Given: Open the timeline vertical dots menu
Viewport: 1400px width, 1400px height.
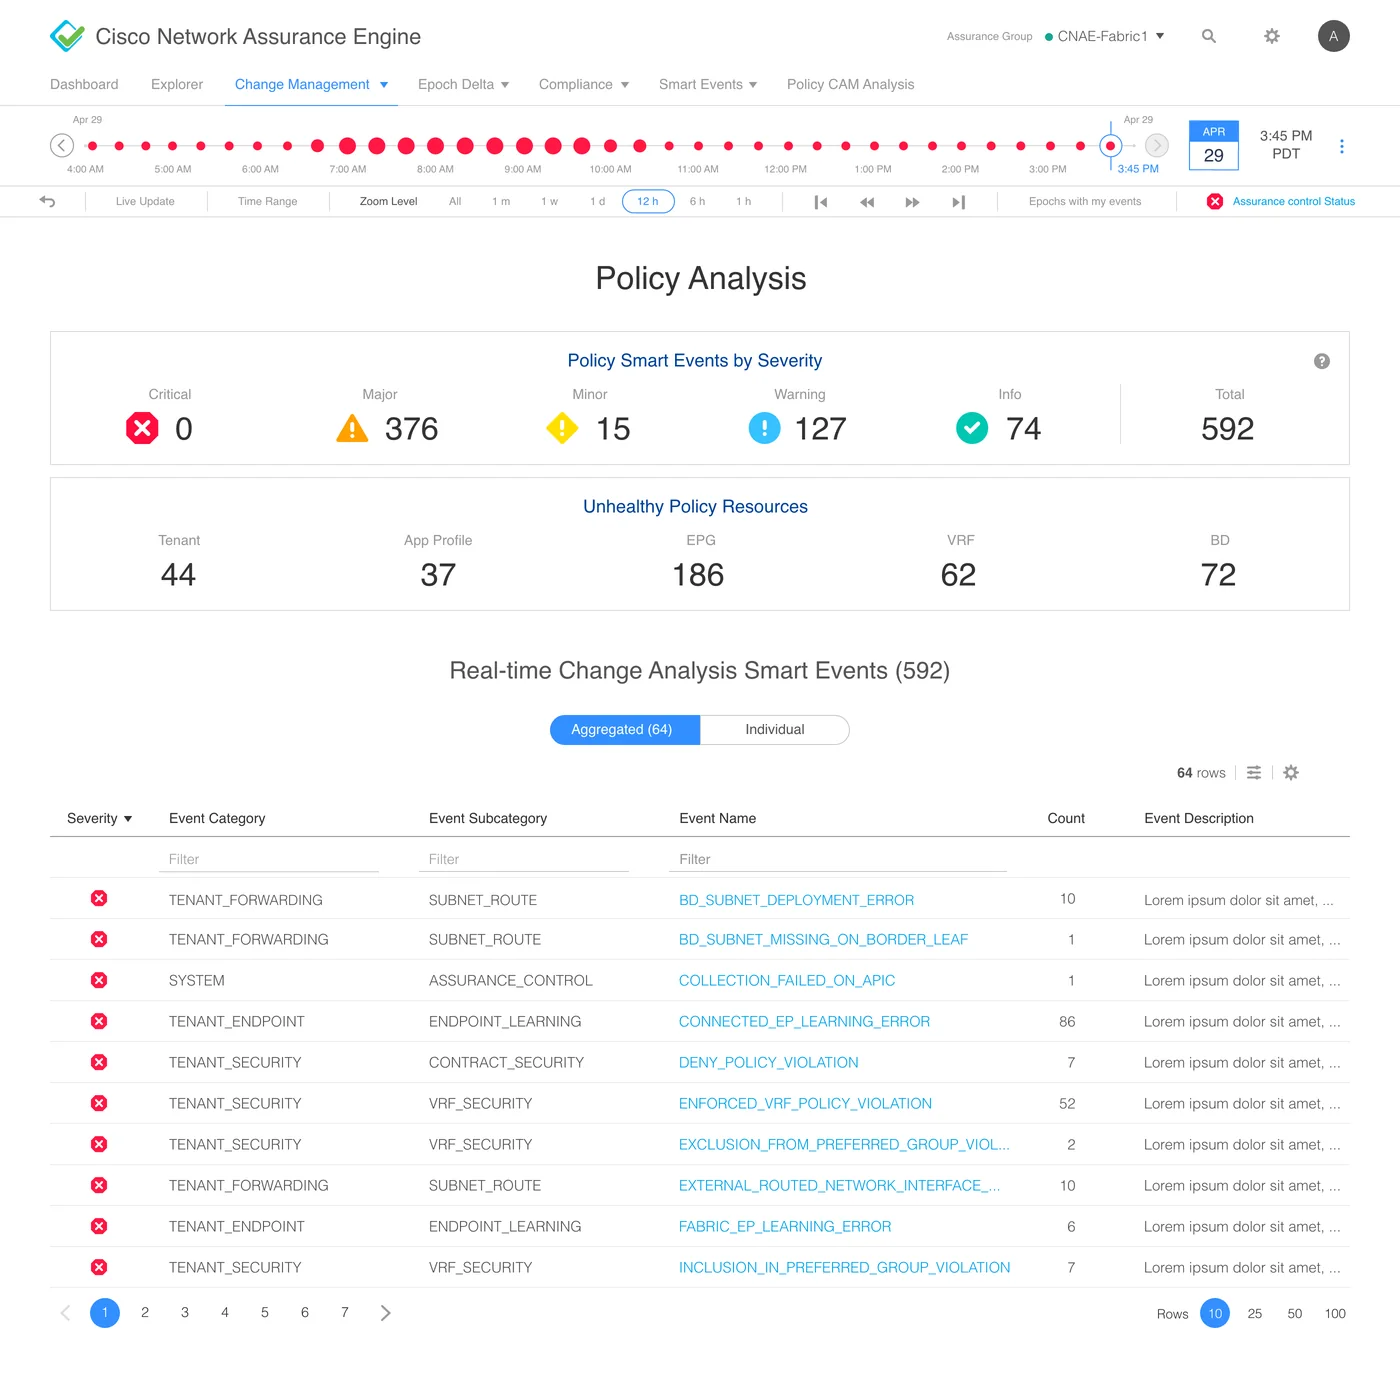Looking at the screenshot, I should point(1341,146).
